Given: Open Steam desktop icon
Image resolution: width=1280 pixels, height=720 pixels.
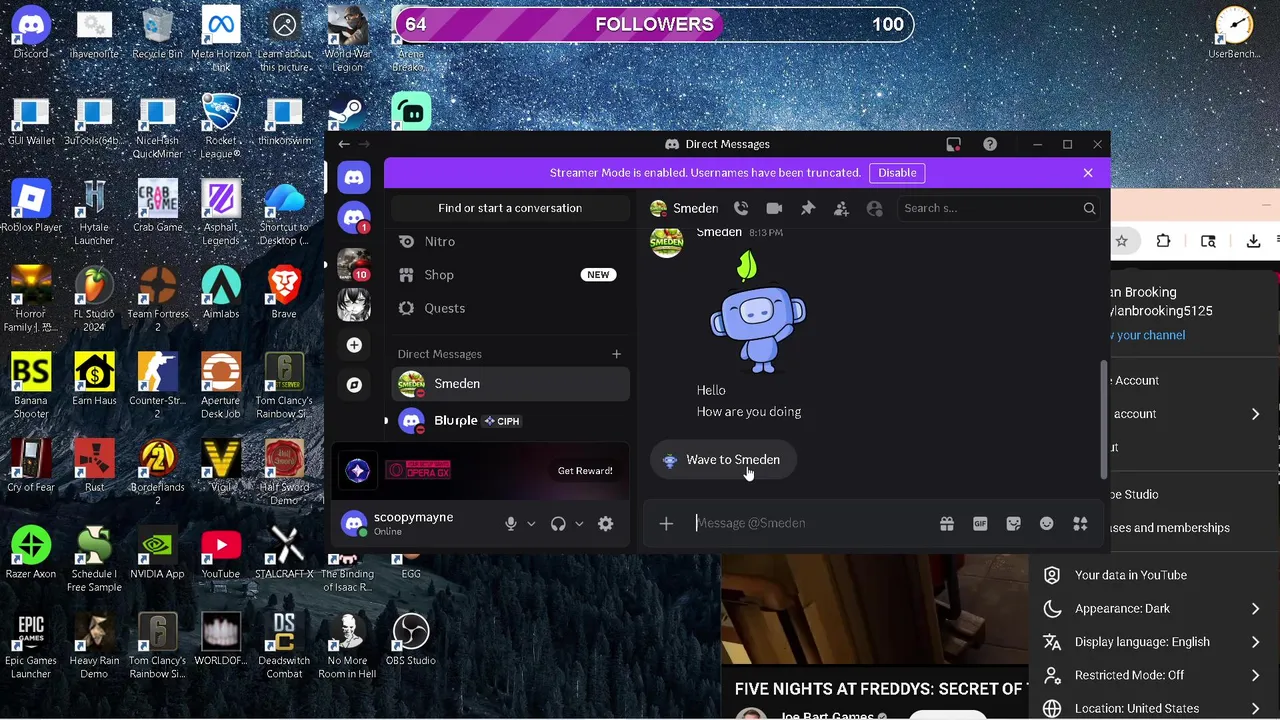Looking at the screenshot, I should [x=346, y=113].
